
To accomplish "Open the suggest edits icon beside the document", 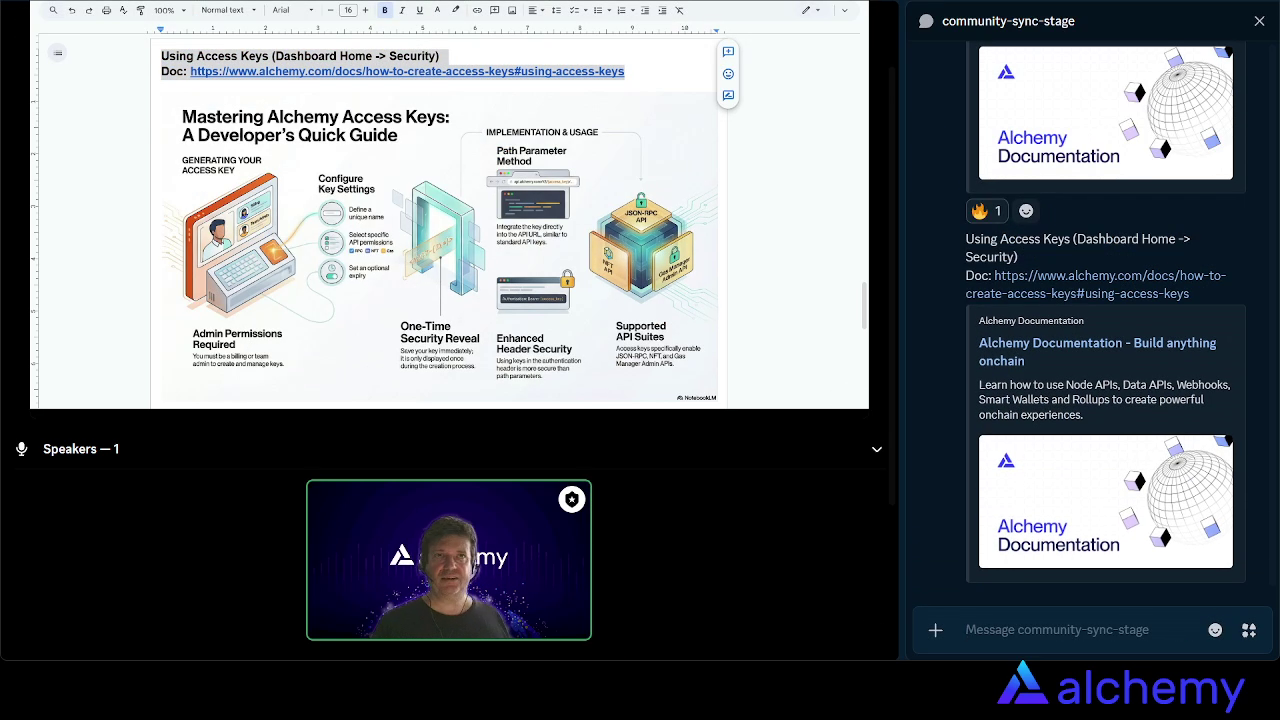I will [728, 96].
